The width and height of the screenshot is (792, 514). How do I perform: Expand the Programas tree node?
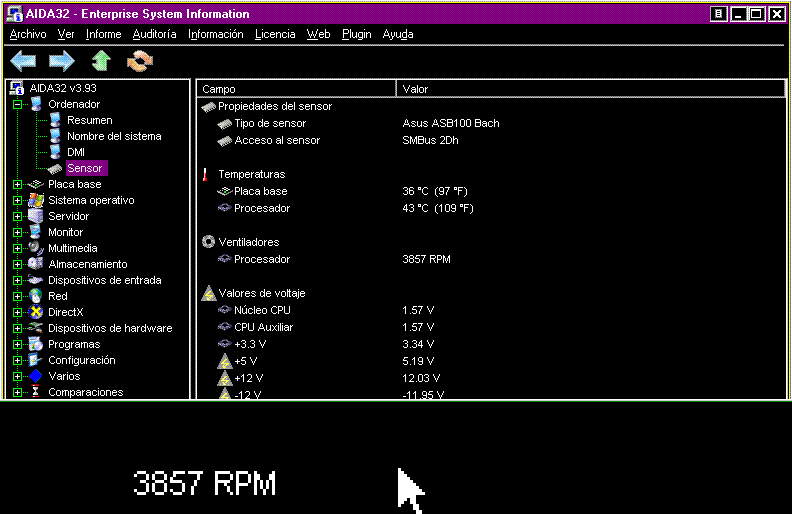click(17, 344)
